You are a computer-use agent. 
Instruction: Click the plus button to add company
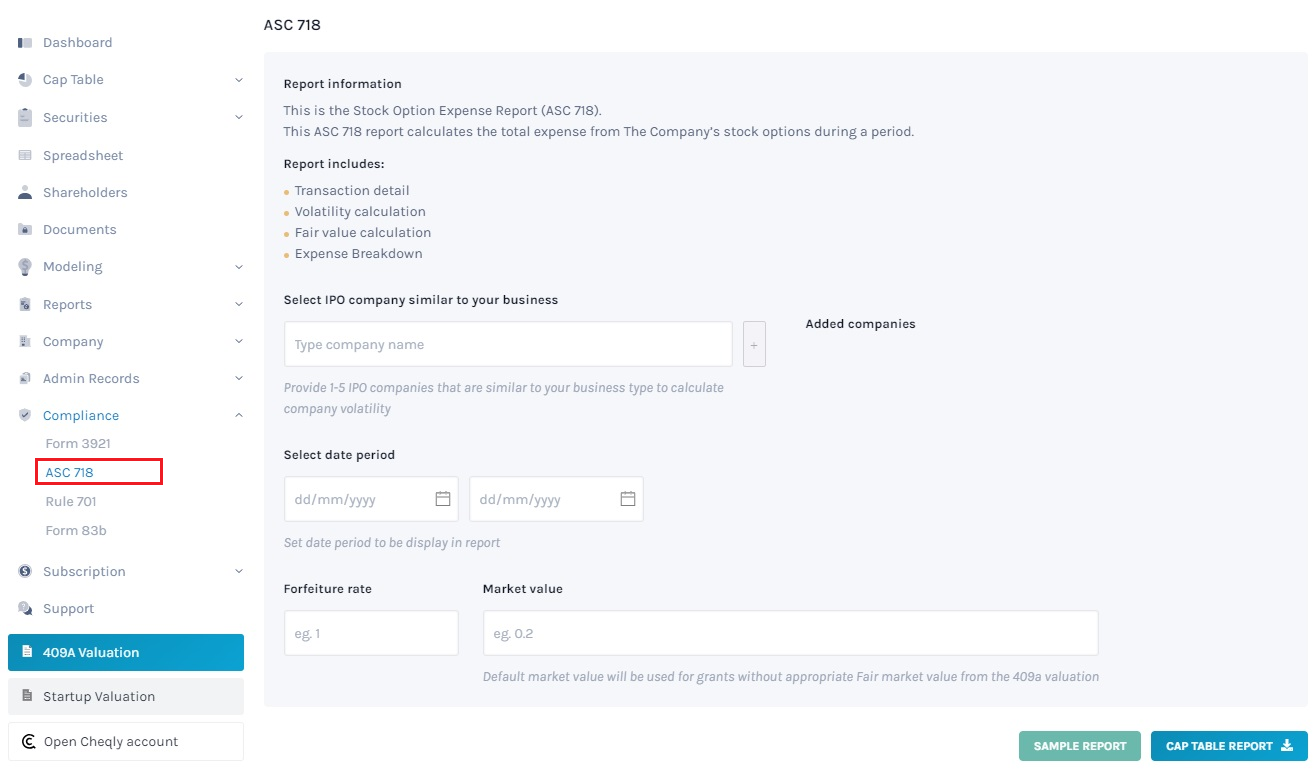pos(754,344)
